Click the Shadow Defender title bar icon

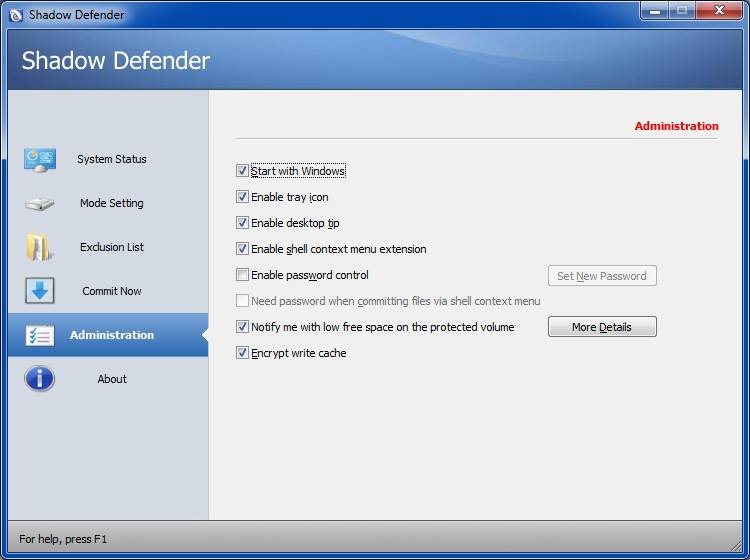(16, 15)
